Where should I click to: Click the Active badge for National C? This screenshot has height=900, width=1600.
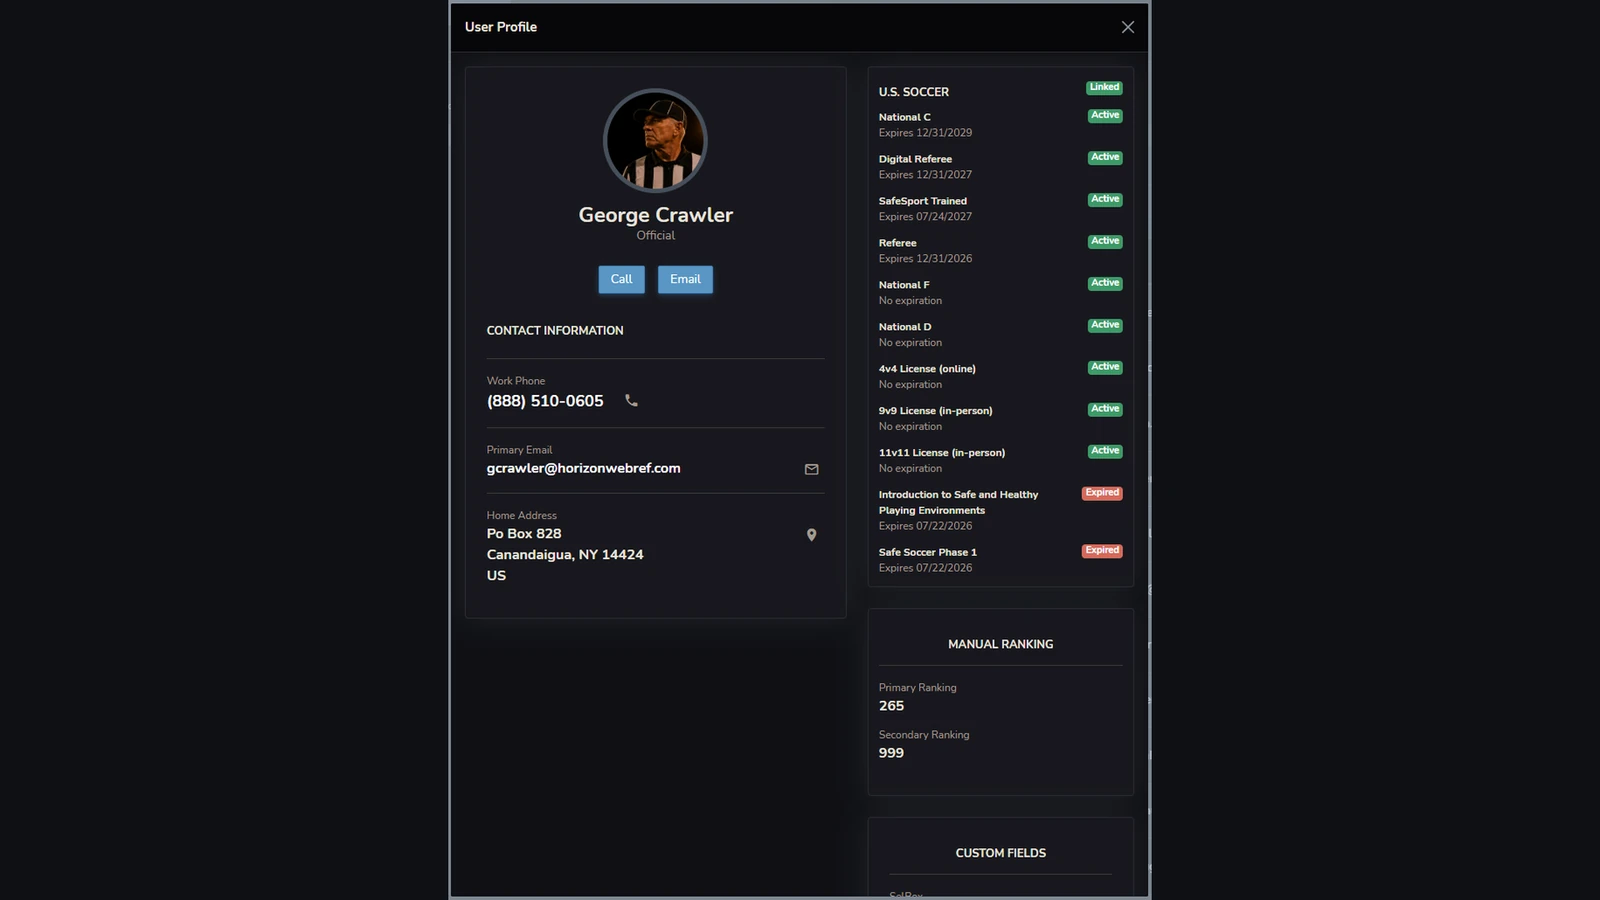1105,116
